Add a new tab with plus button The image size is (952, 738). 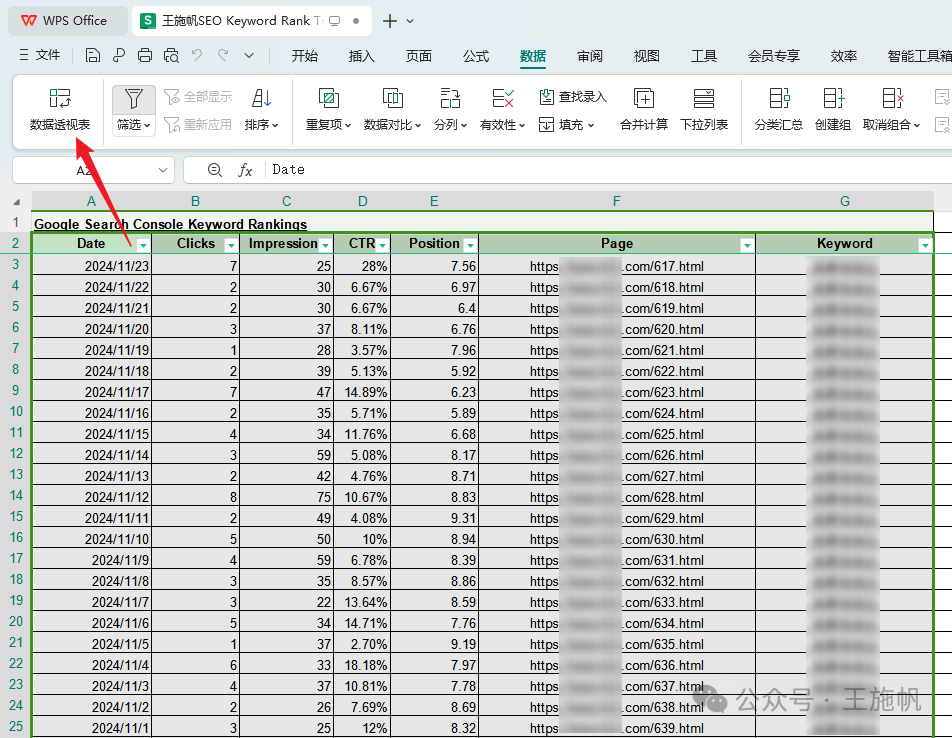click(x=390, y=21)
